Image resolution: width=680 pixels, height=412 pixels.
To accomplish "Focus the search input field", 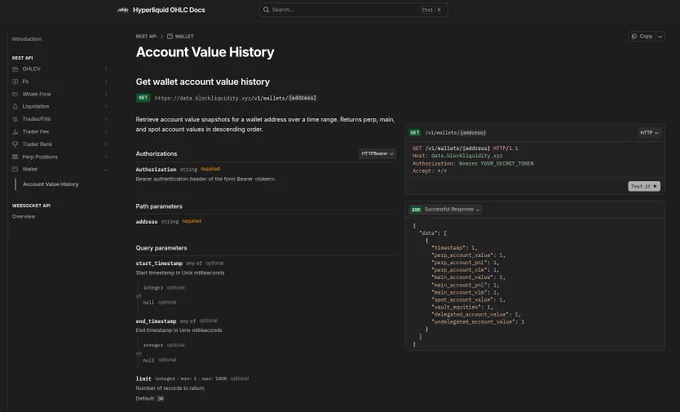I will pos(353,10).
